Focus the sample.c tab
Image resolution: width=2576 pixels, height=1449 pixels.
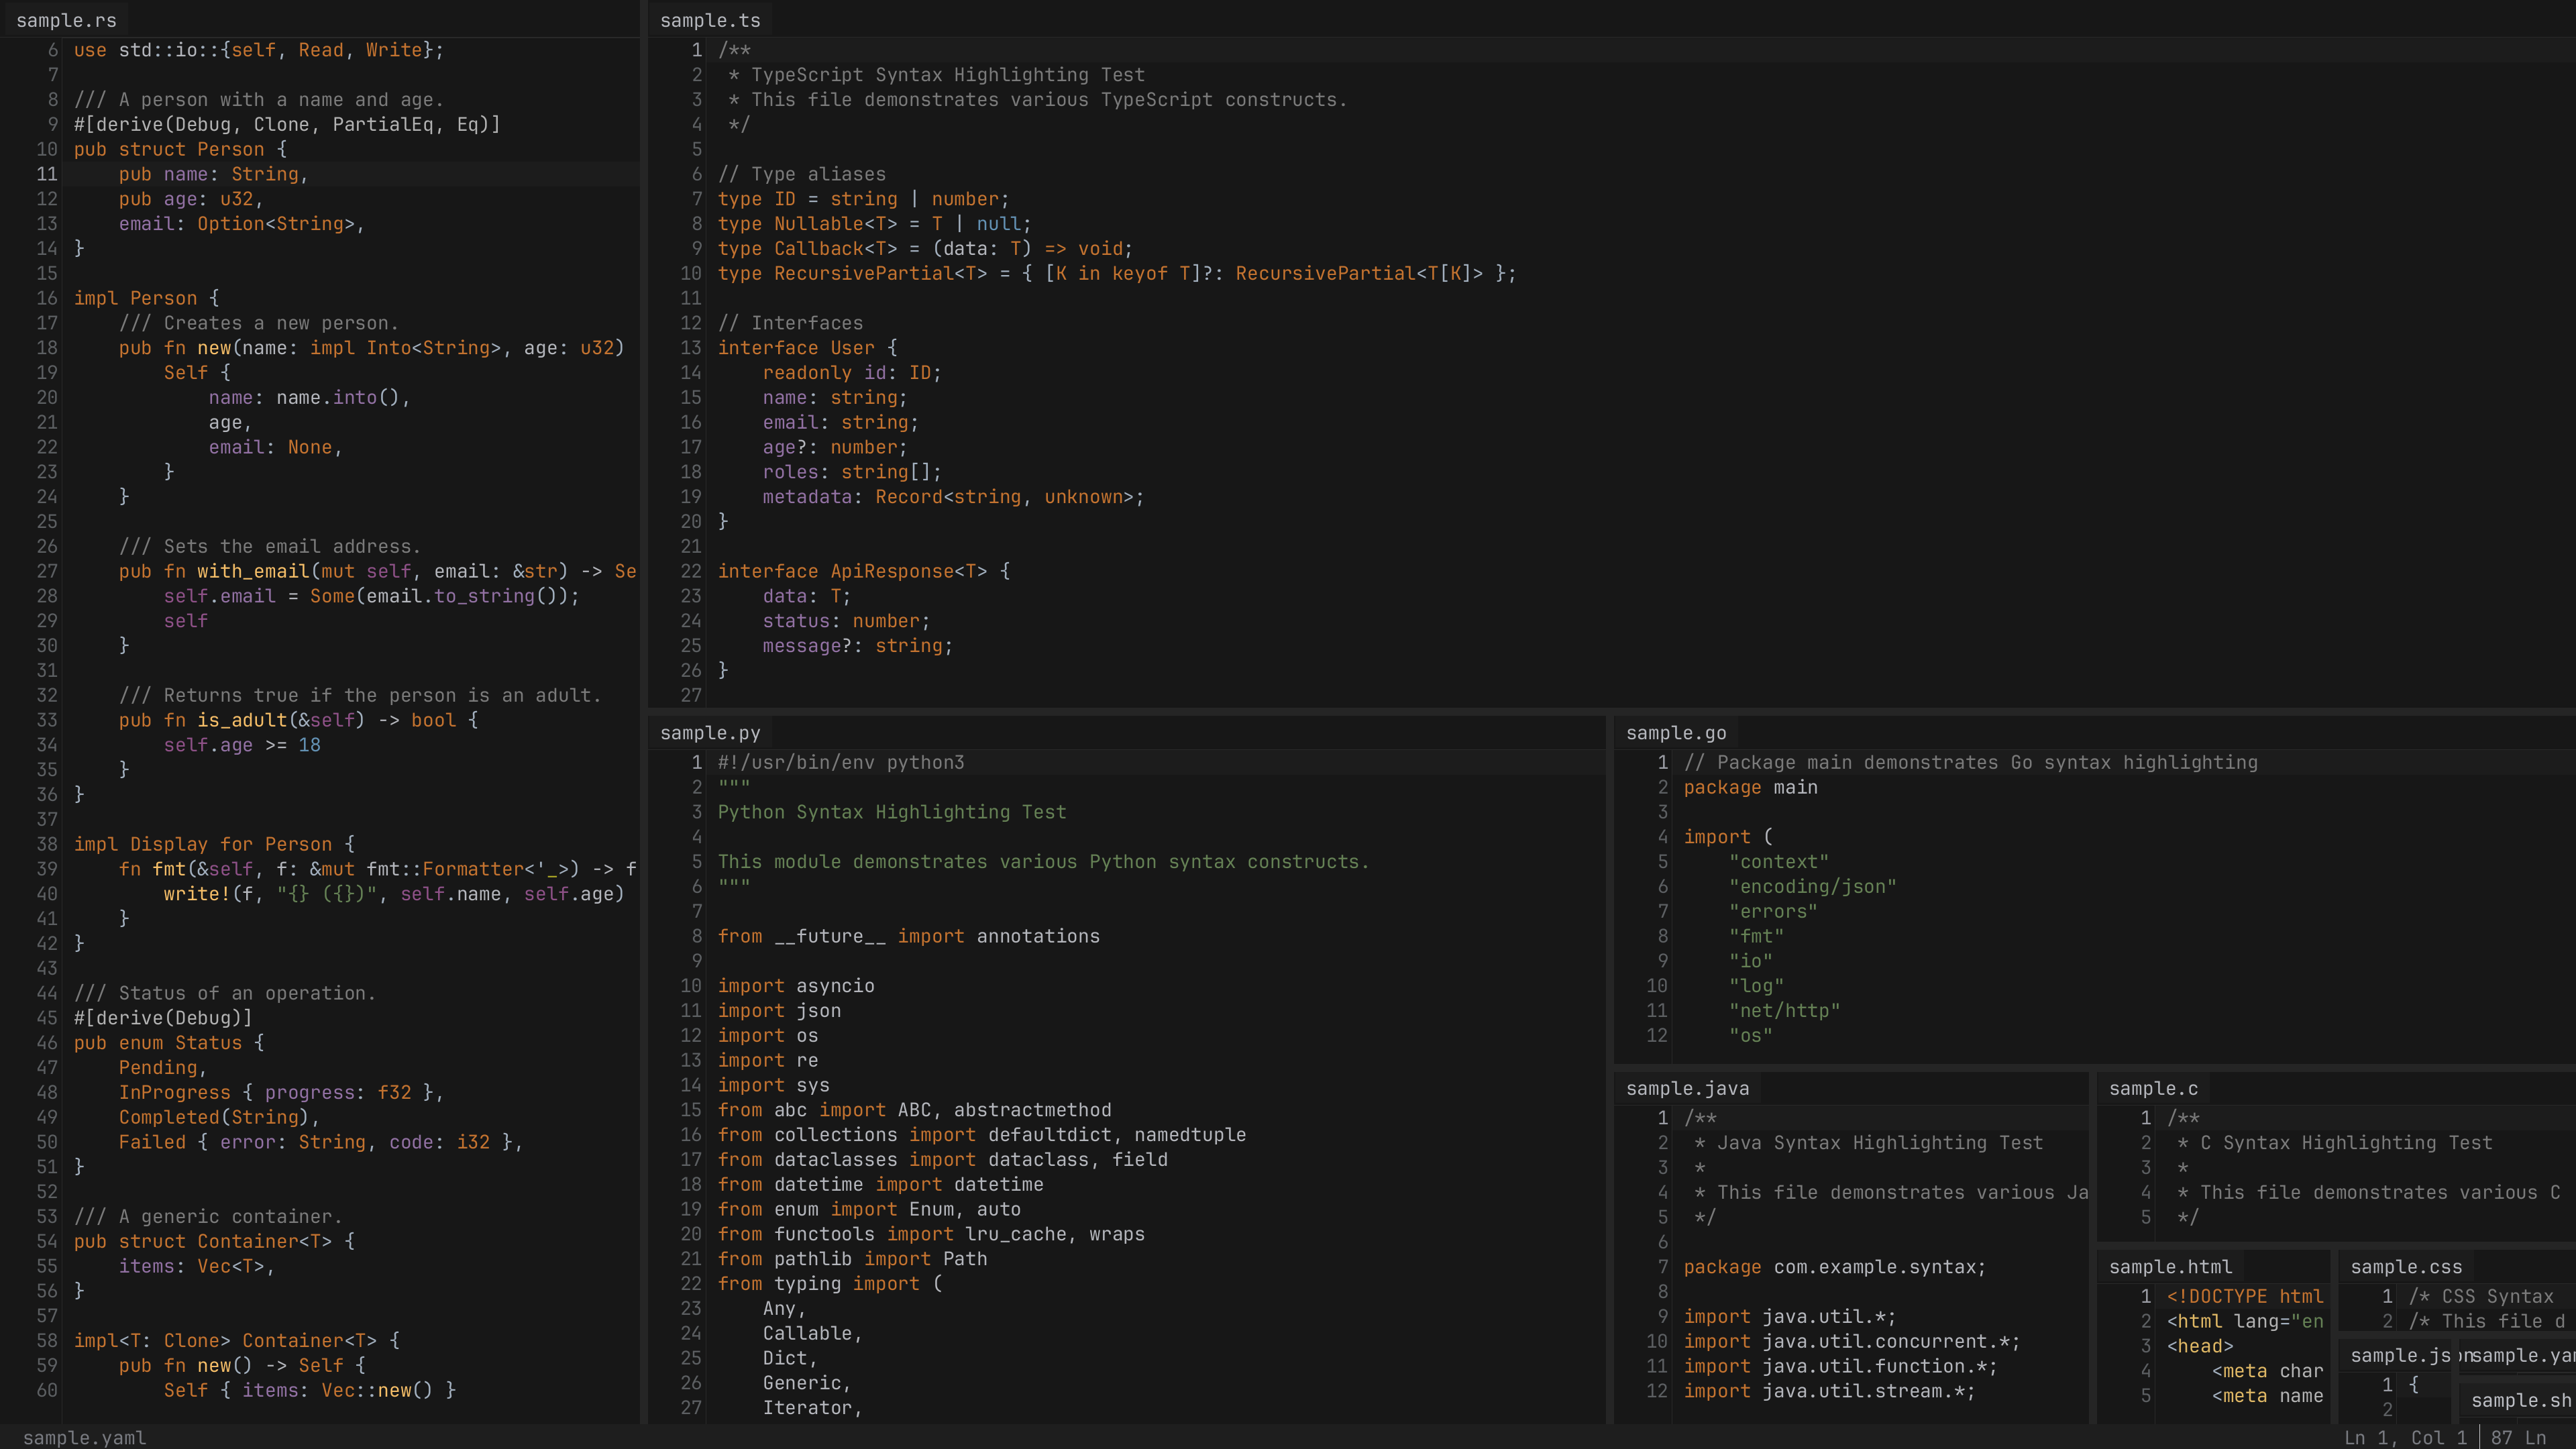click(2153, 1088)
